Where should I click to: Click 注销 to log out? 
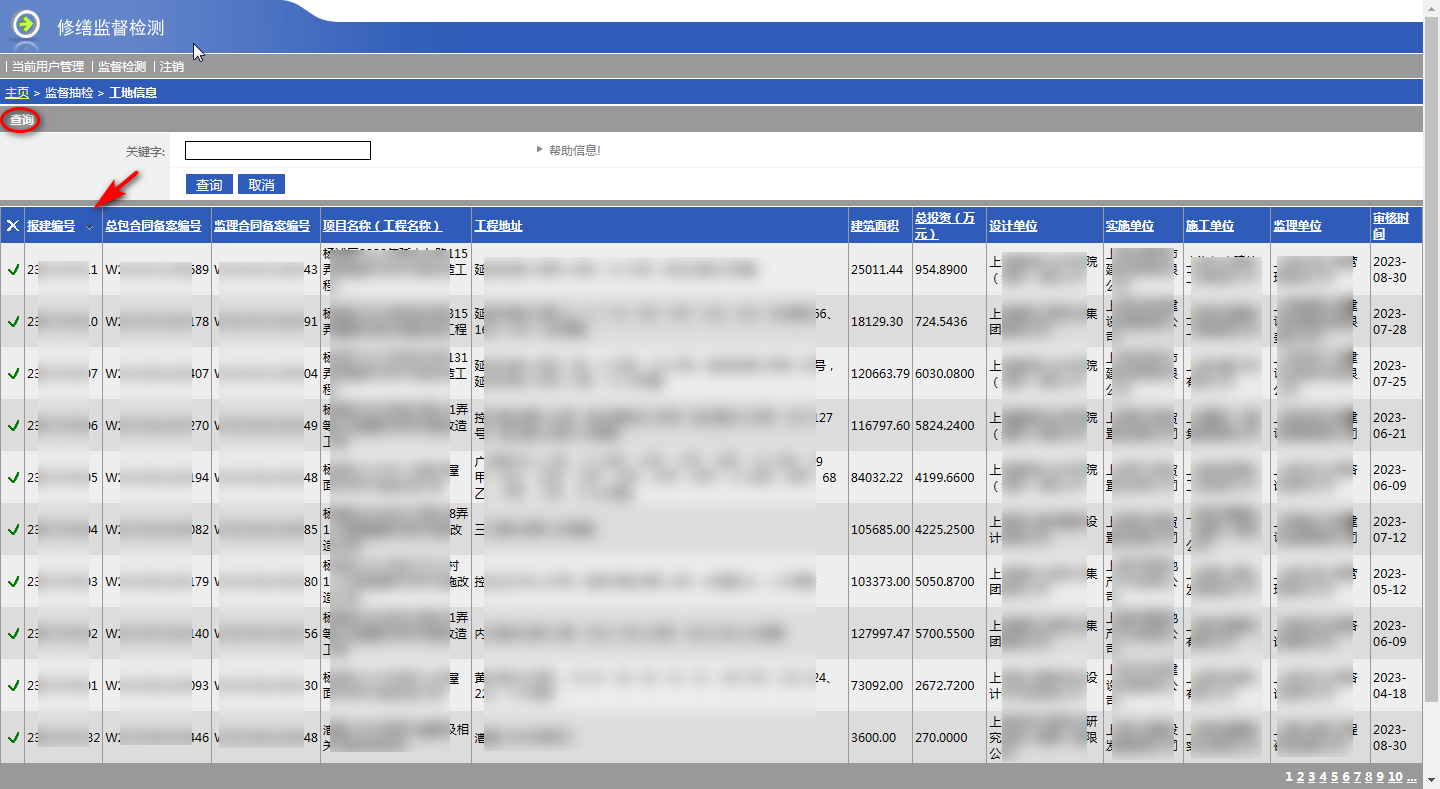point(172,67)
